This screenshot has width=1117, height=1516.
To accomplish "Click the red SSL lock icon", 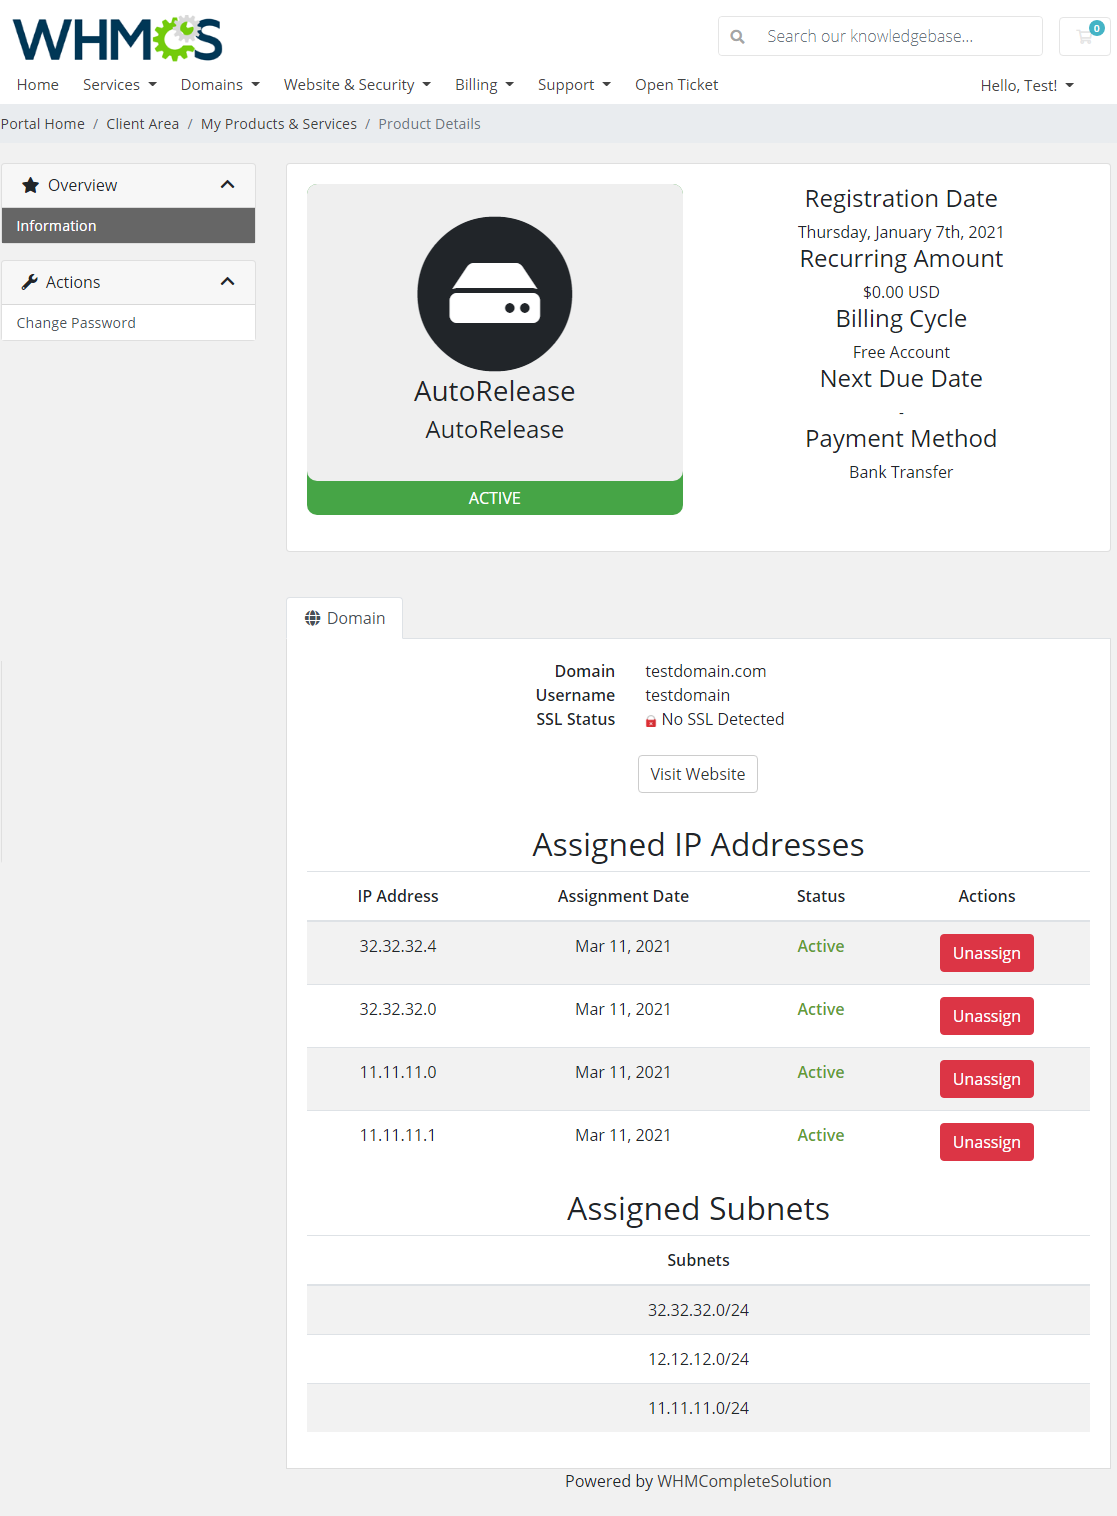I will [x=651, y=720].
